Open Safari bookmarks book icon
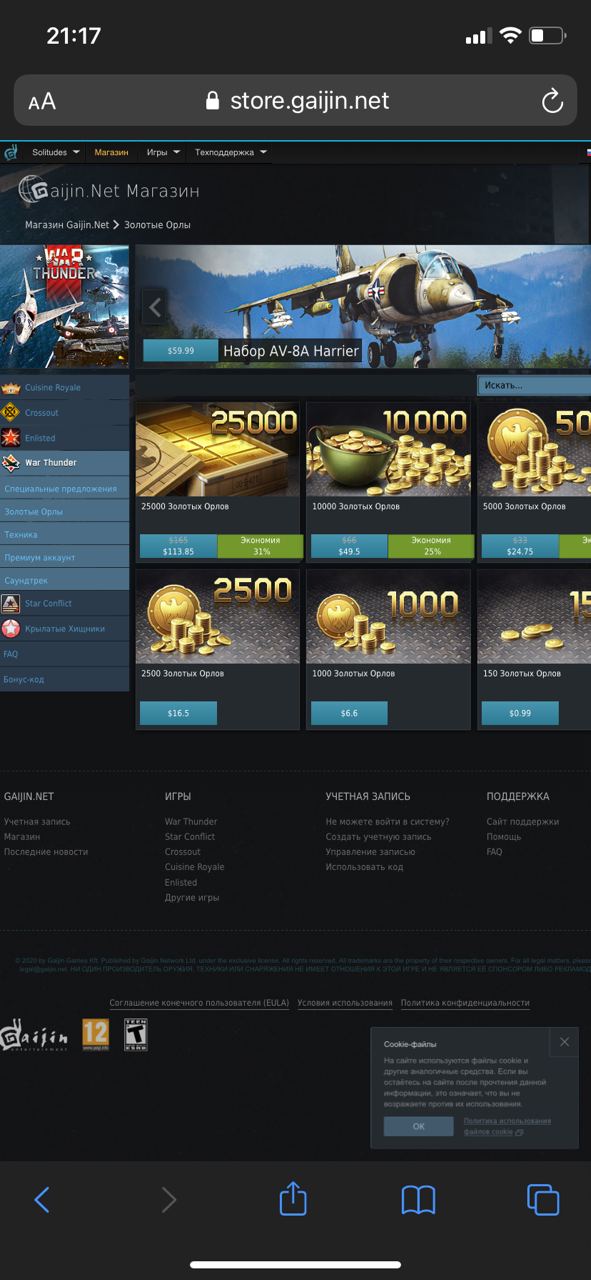The width and height of the screenshot is (591, 1280). click(418, 1199)
